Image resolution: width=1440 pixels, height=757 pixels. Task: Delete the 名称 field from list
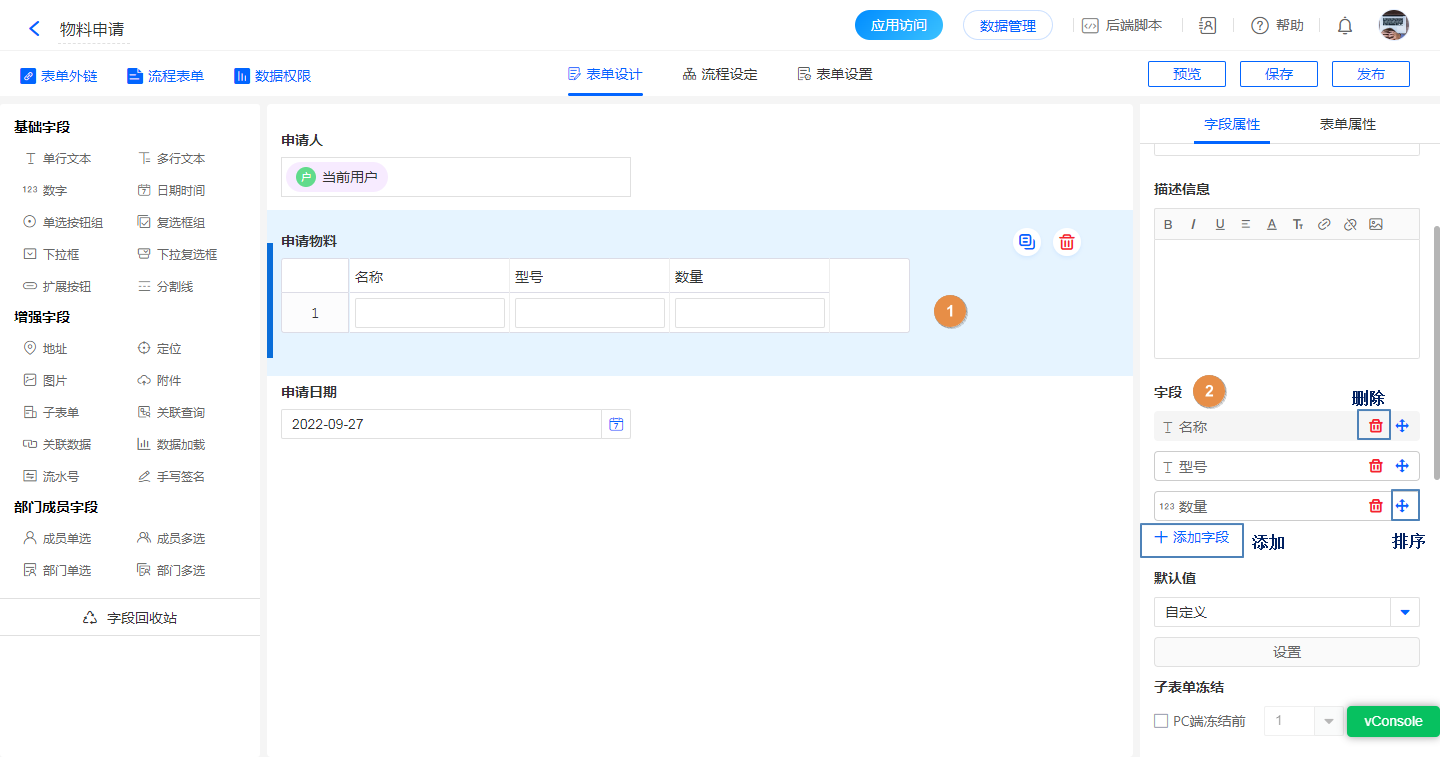coord(1375,426)
